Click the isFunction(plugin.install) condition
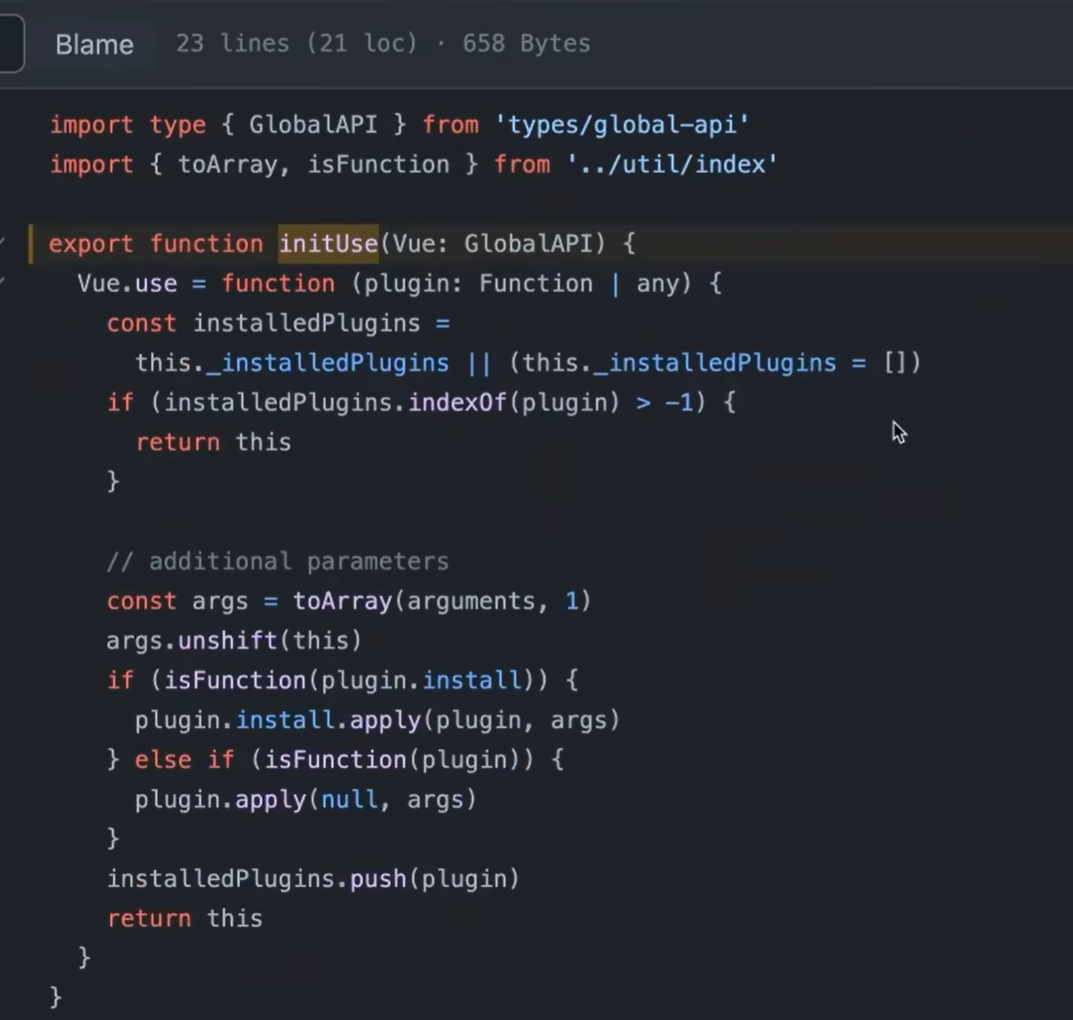This screenshot has width=1073, height=1020. pyautogui.click(x=356, y=680)
